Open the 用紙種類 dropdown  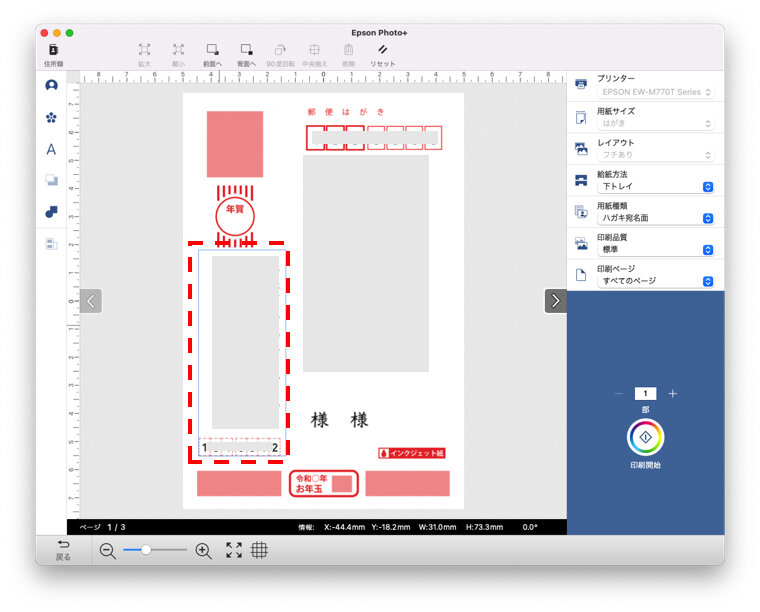[655, 218]
